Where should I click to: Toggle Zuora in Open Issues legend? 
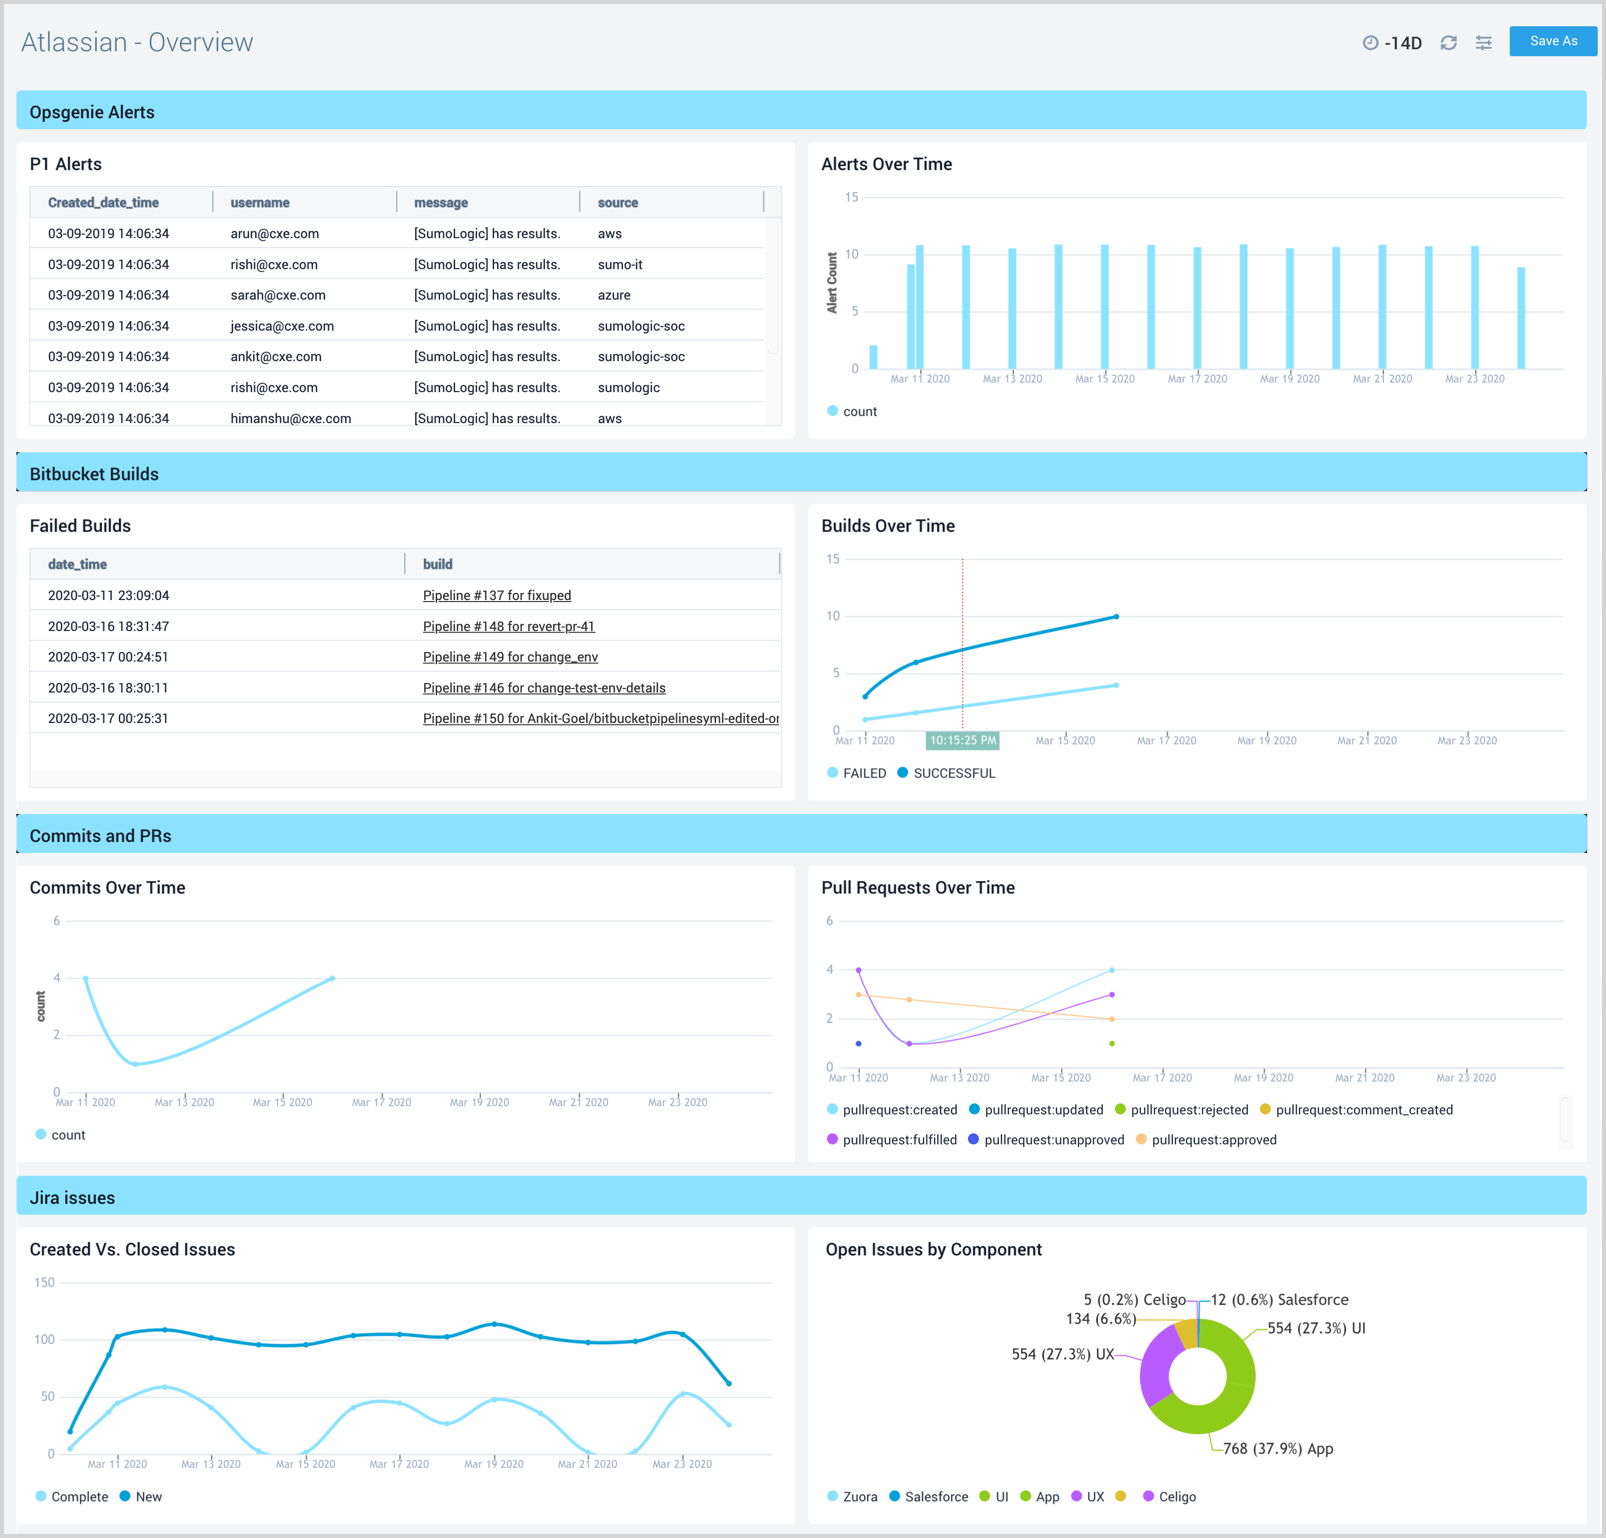852,1497
